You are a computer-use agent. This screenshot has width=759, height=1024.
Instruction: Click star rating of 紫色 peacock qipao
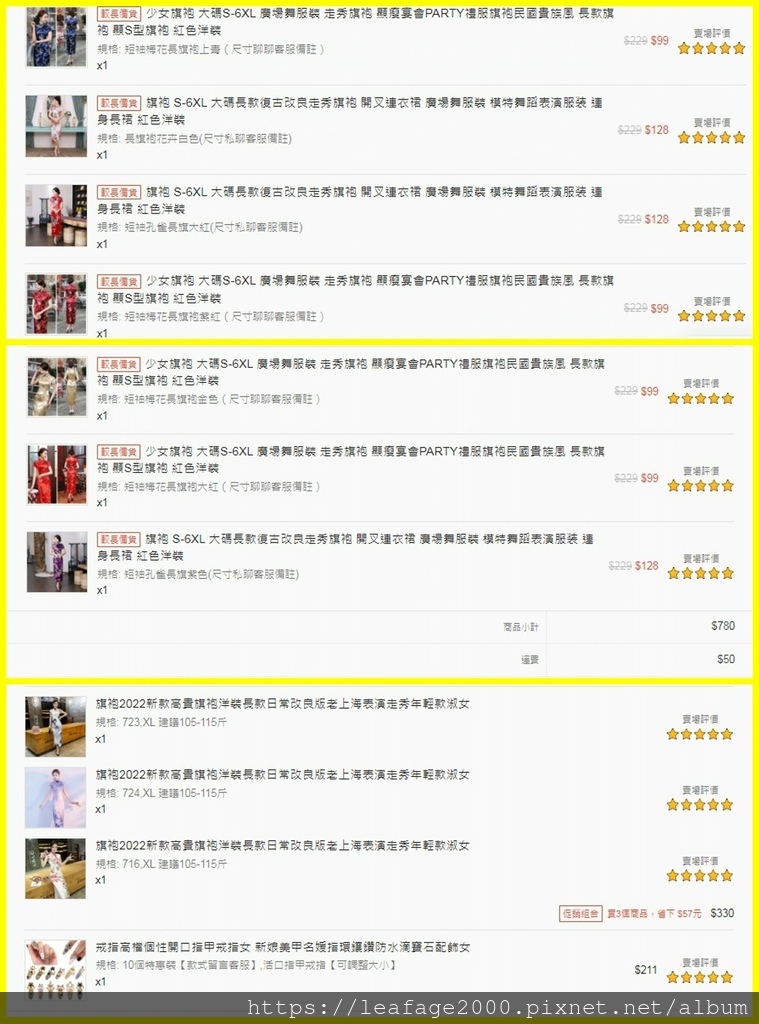pos(701,573)
